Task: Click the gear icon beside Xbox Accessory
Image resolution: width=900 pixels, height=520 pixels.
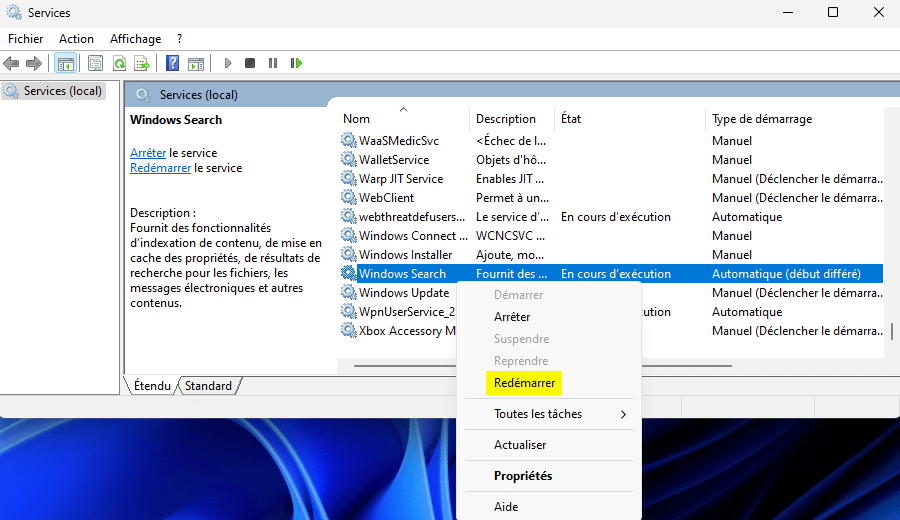Action: tap(348, 329)
